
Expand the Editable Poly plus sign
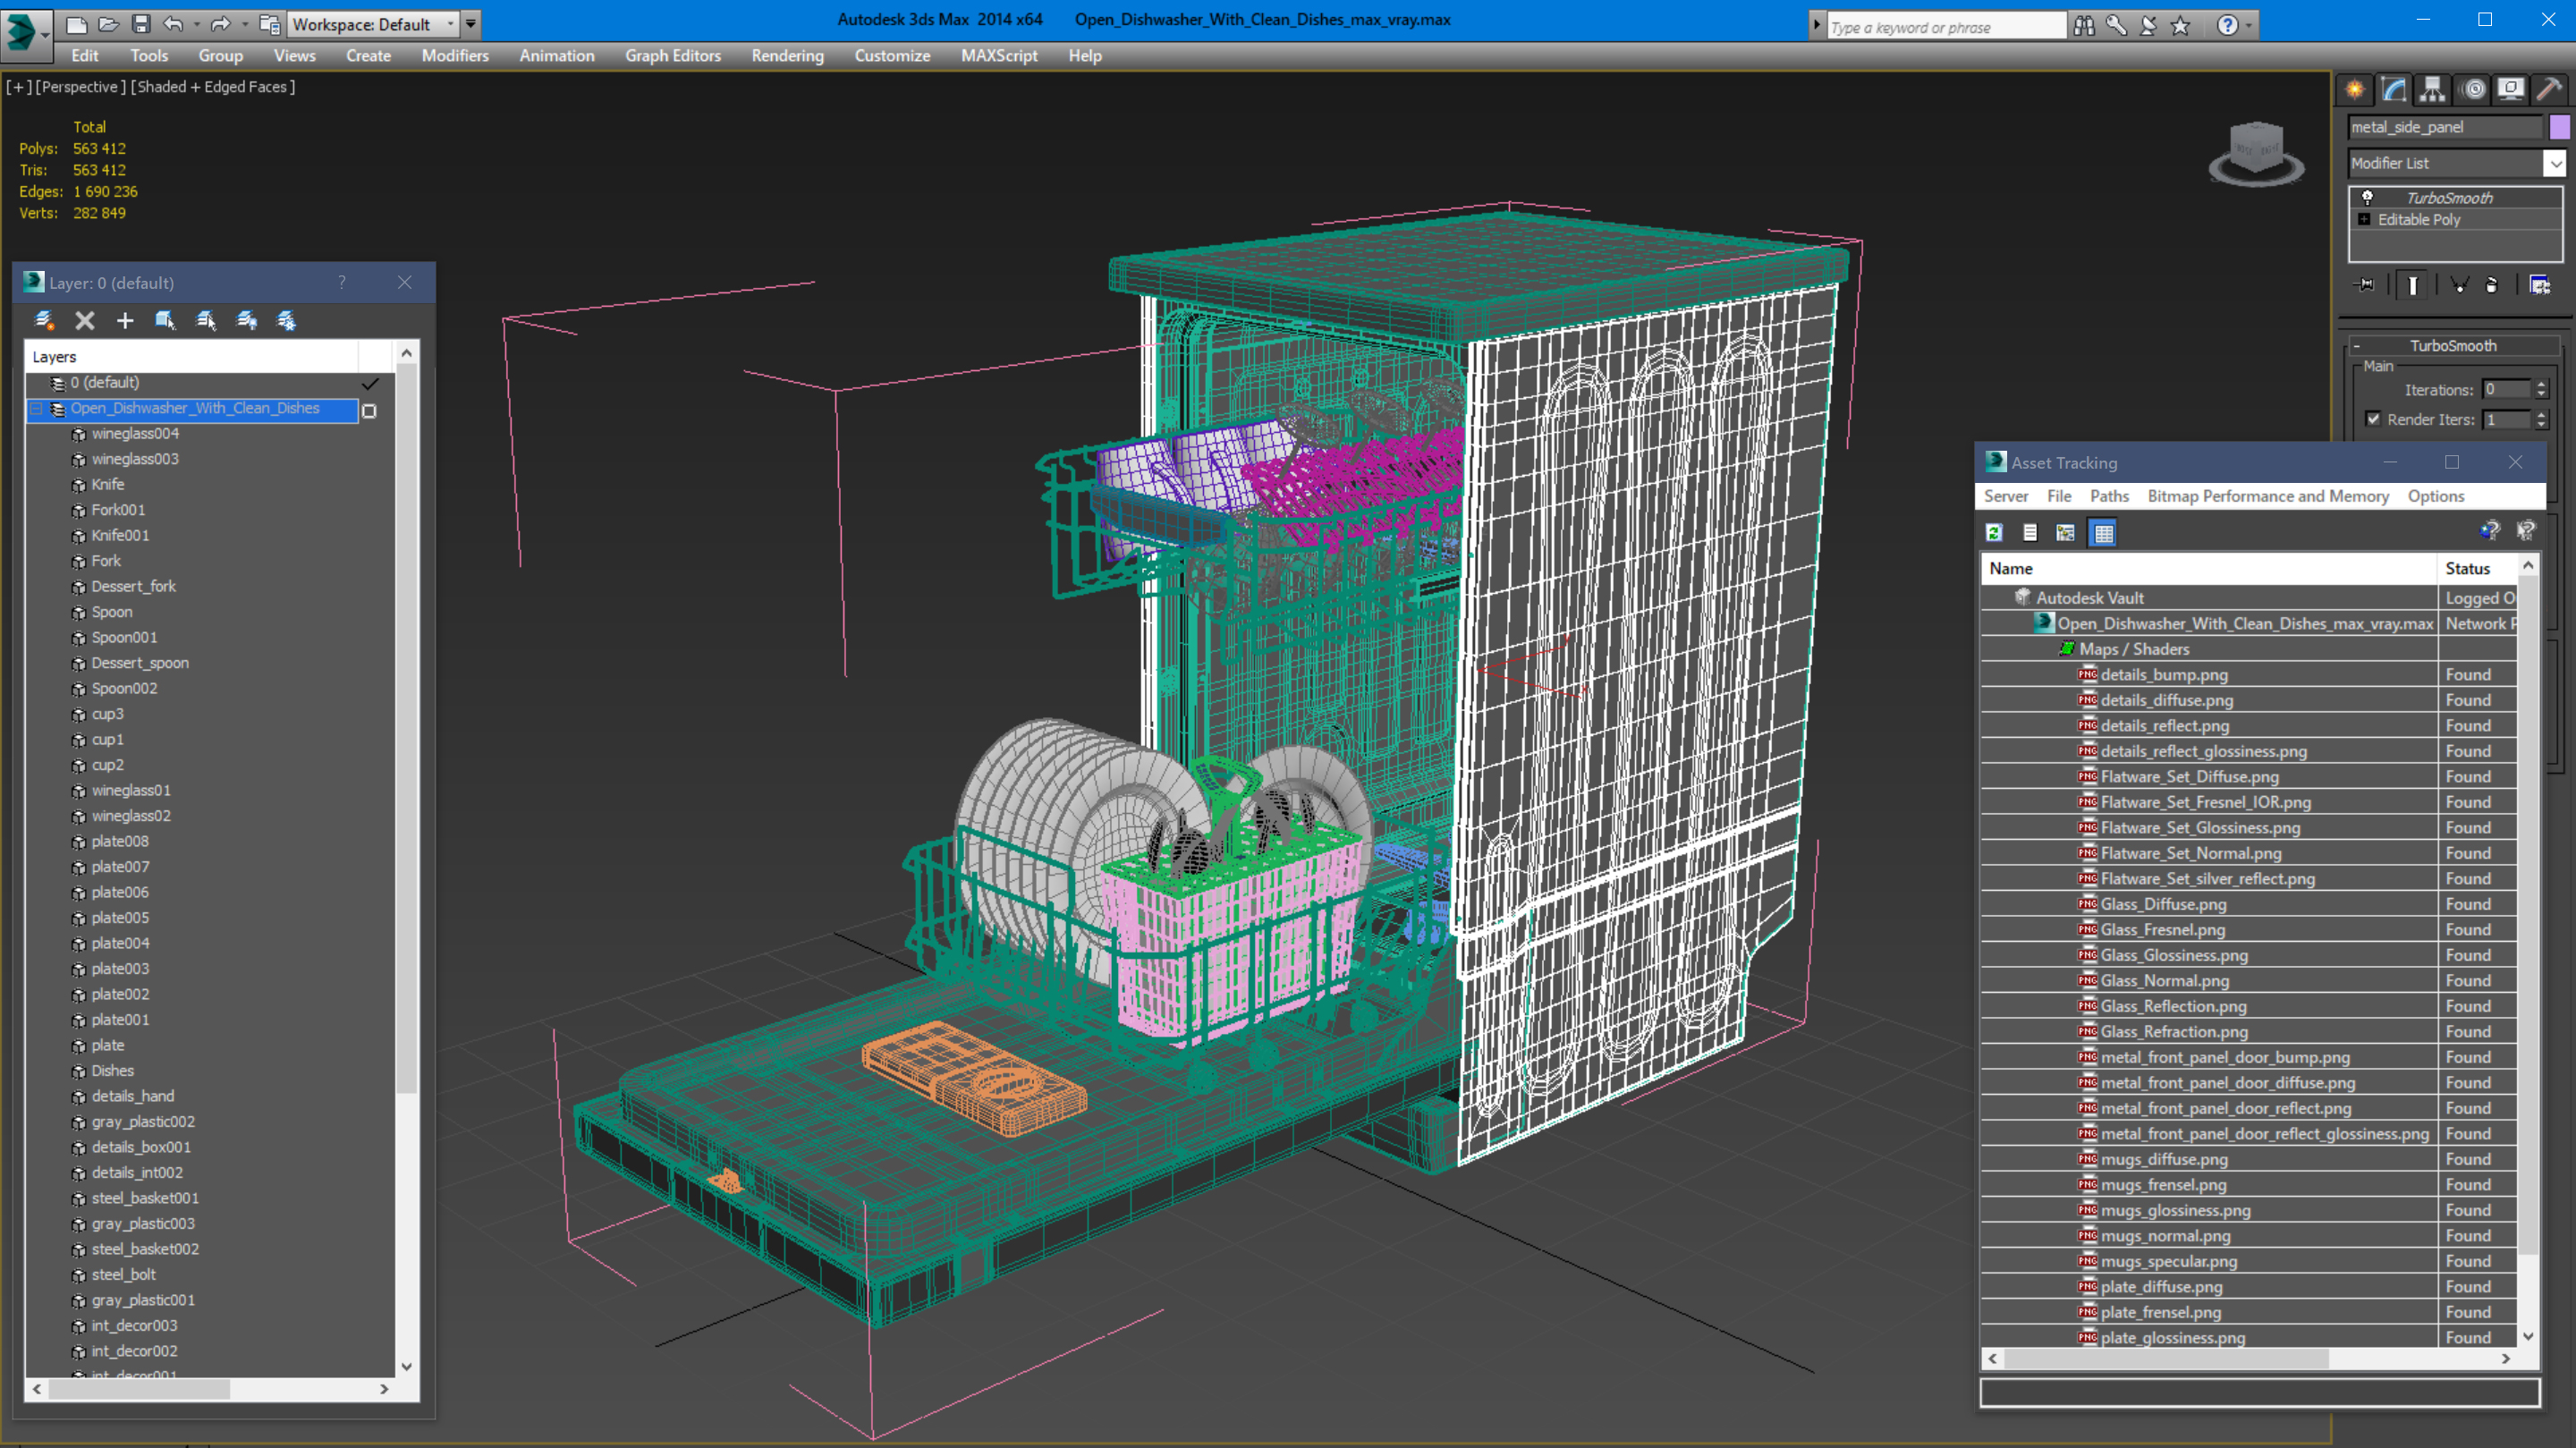tap(2365, 219)
